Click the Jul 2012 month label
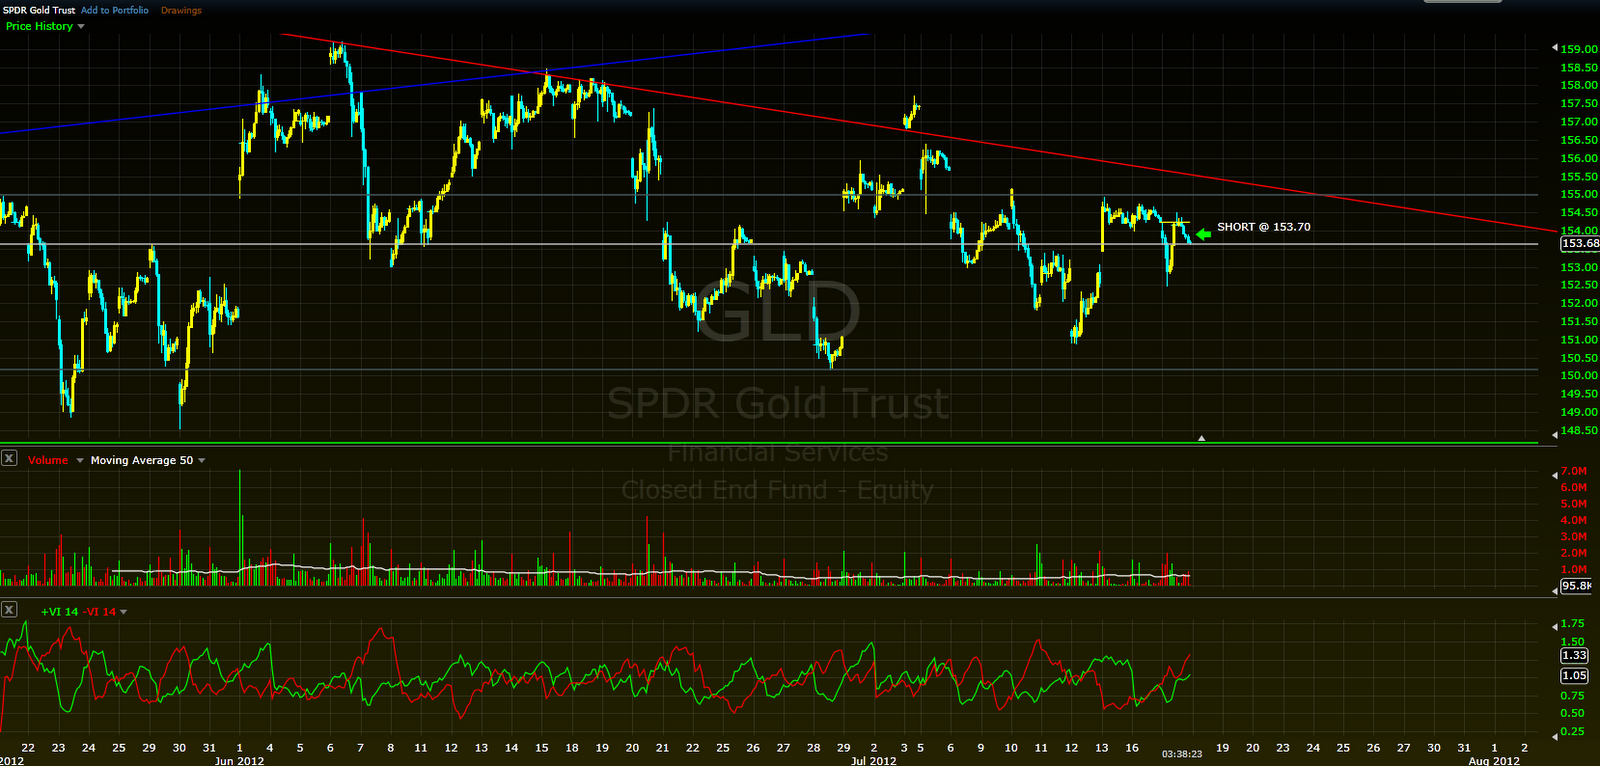1600x766 pixels. coord(873,760)
